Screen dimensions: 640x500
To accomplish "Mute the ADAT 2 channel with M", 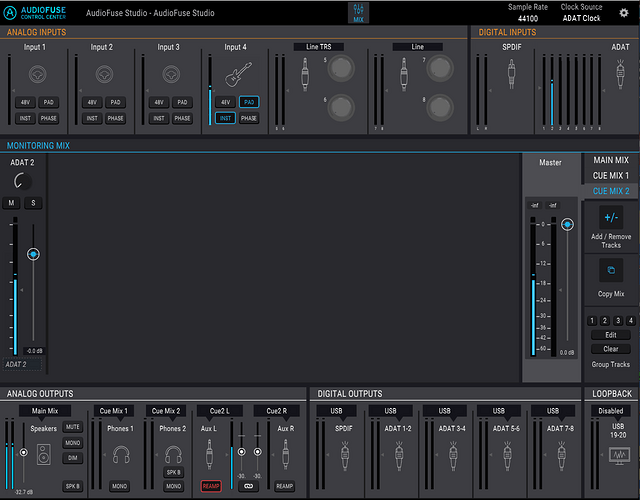I will tap(11, 203).
